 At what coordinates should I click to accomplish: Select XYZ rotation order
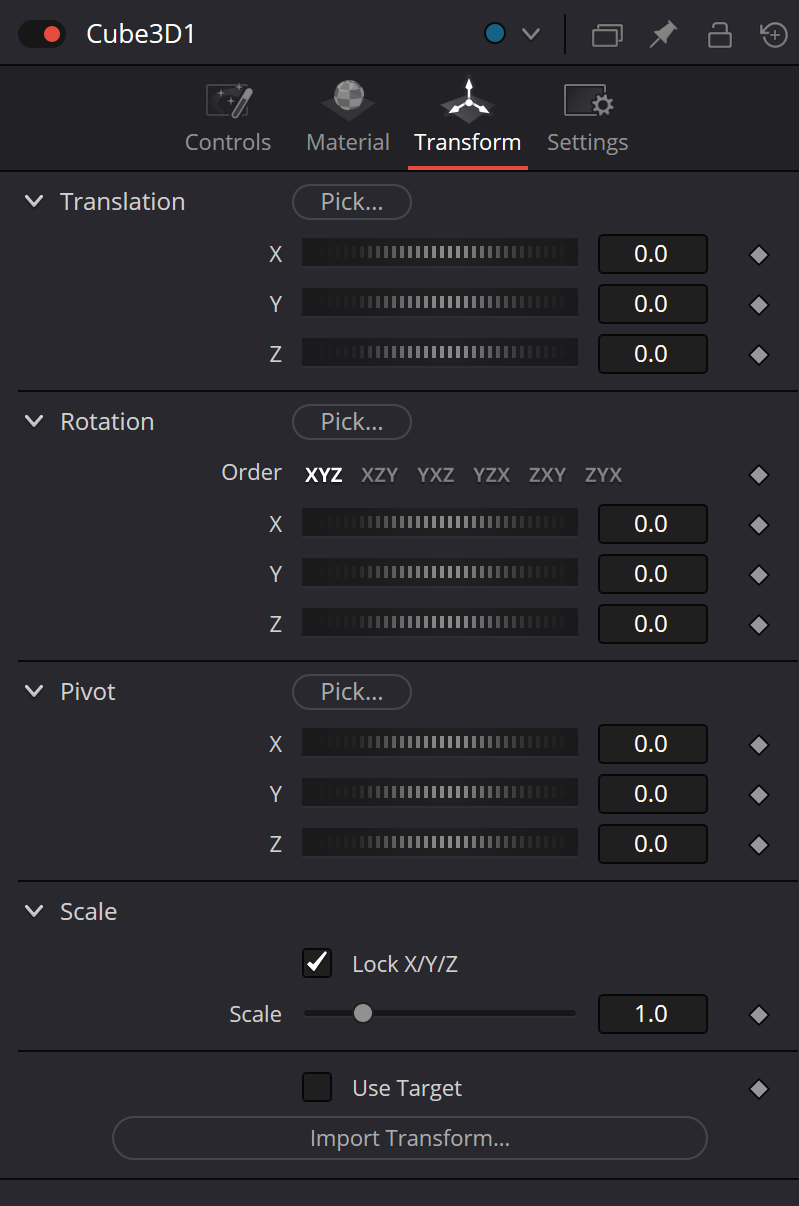point(324,475)
